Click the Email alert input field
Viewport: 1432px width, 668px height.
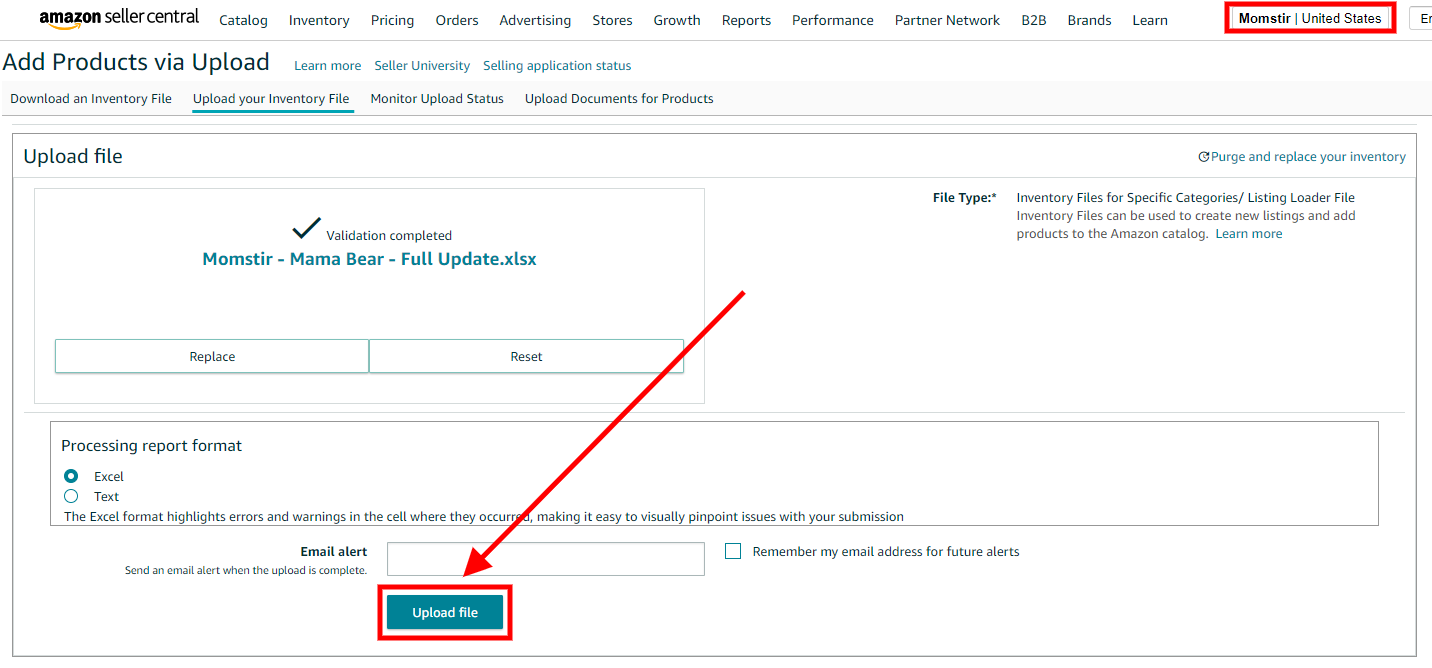coord(546,559)
